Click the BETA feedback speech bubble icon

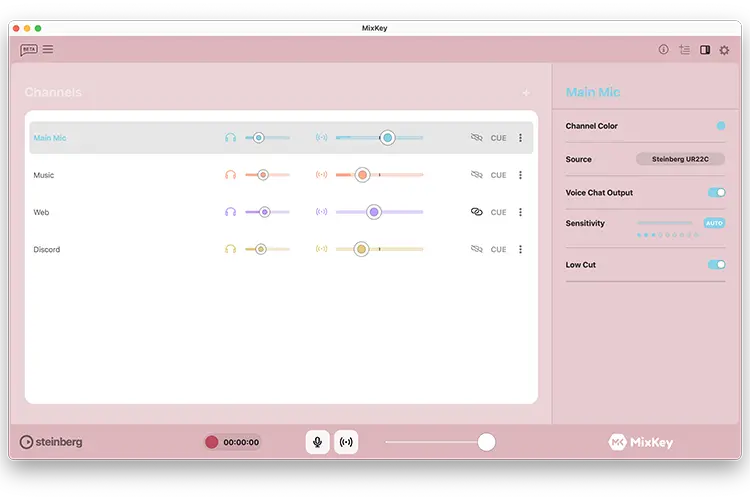(x=29, y=49)
